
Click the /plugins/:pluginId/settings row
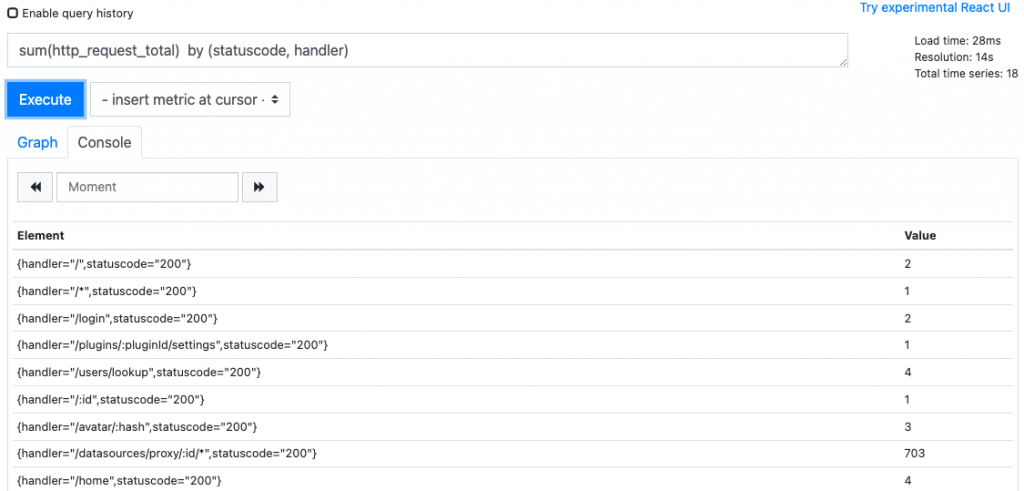(x=515, y=345)
